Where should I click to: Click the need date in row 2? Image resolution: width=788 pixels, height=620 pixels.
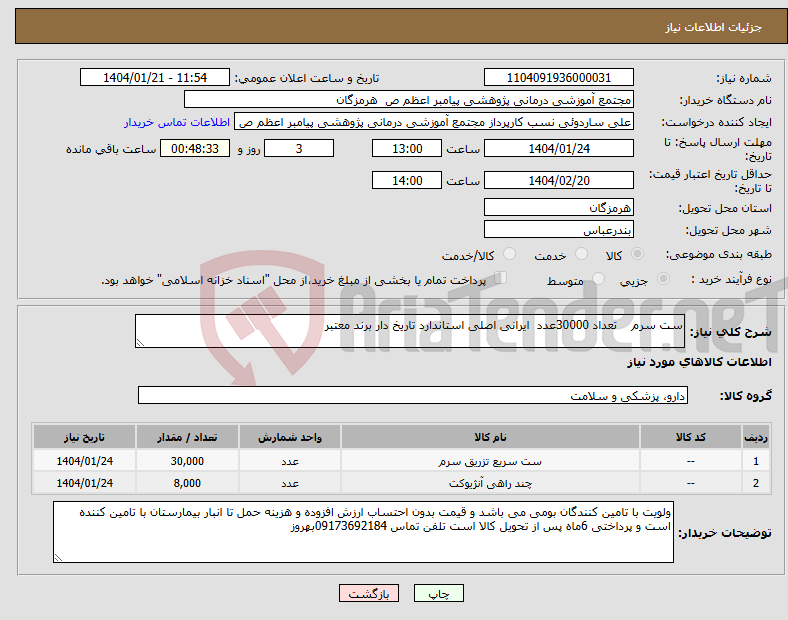84,483
